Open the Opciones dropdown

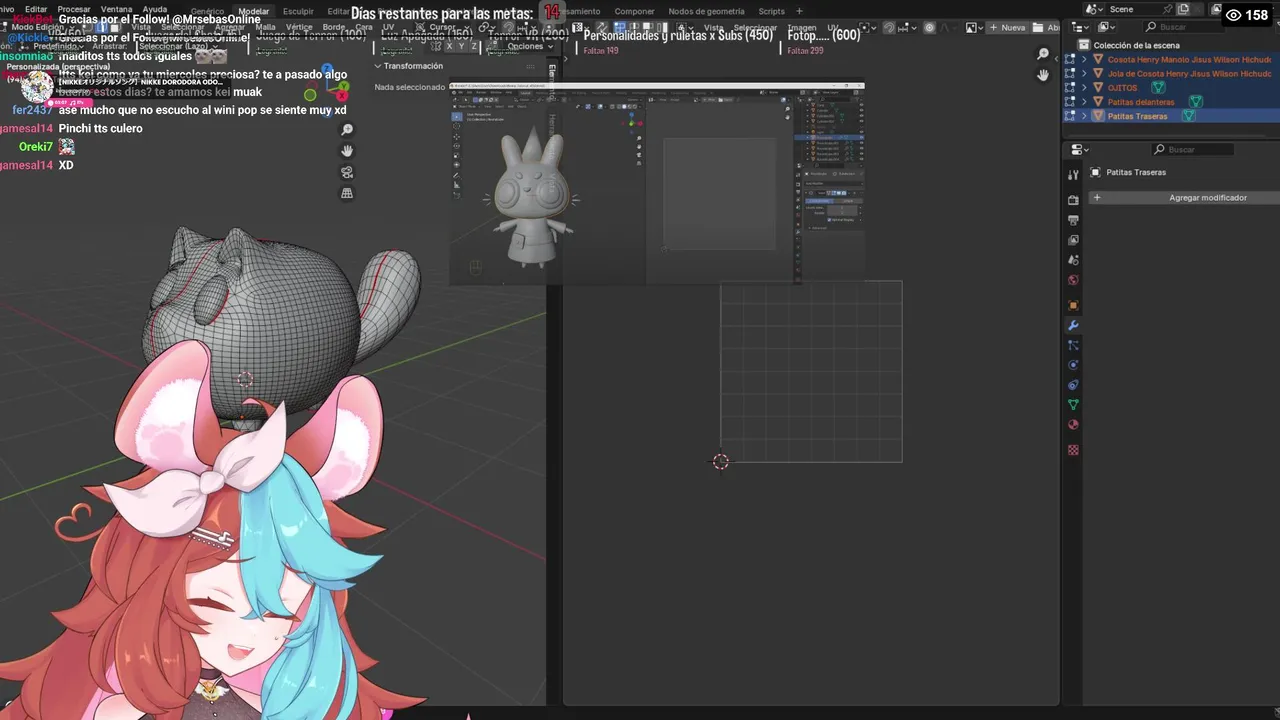pyautogui.click(x=530, y=46)
